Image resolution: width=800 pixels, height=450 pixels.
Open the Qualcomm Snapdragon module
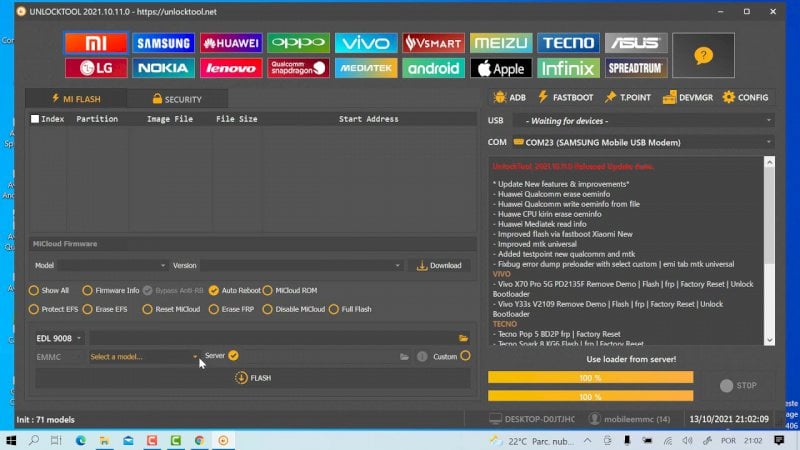pos(298,68)
